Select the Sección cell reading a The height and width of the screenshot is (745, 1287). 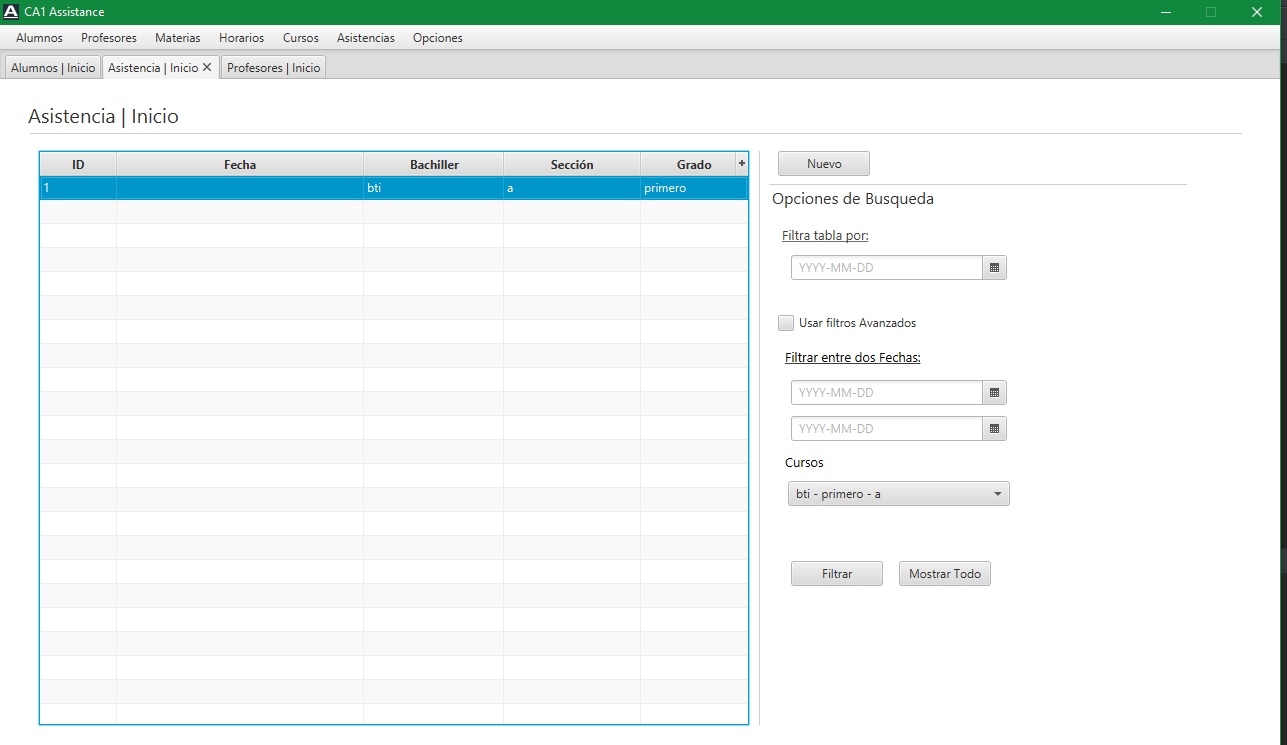click(x=572, y=188)
